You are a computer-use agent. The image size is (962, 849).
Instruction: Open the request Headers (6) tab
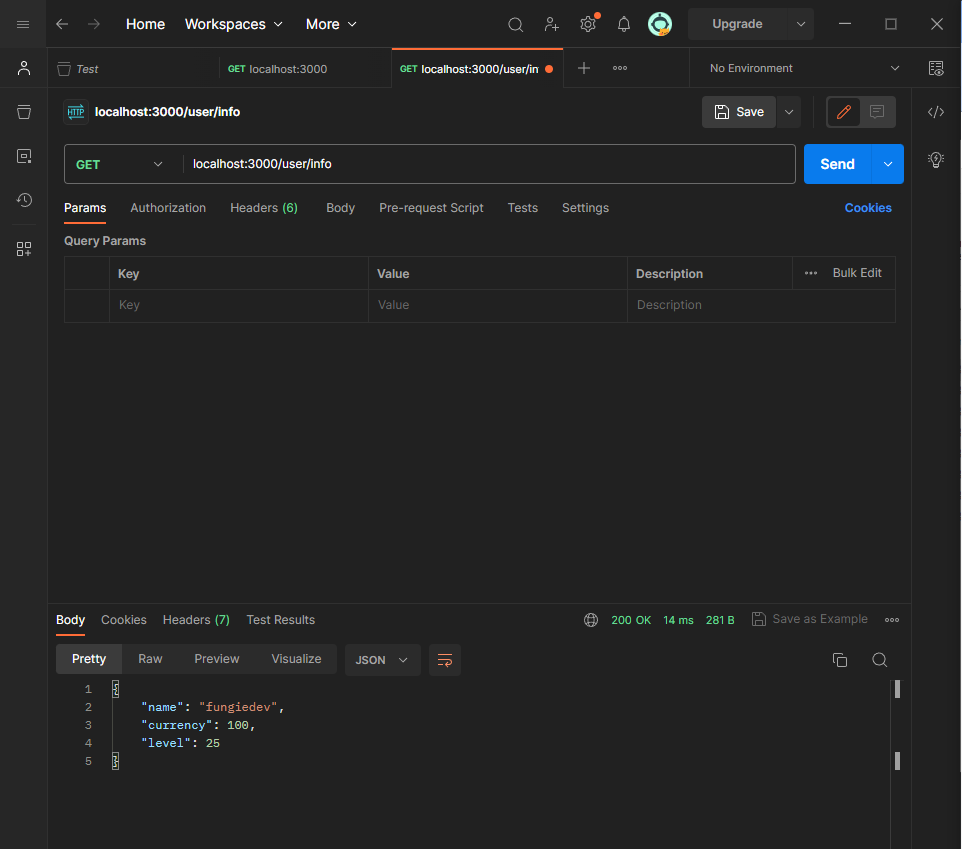(x=264, y=208)
